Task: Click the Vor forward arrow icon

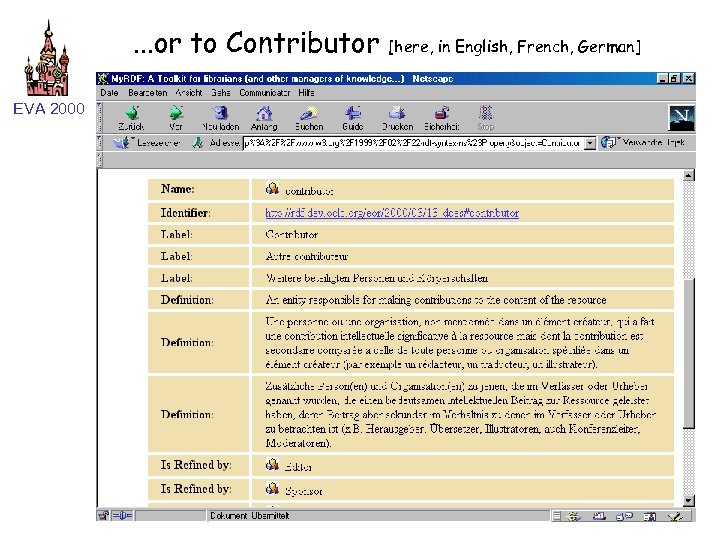Action: point(176,112)
